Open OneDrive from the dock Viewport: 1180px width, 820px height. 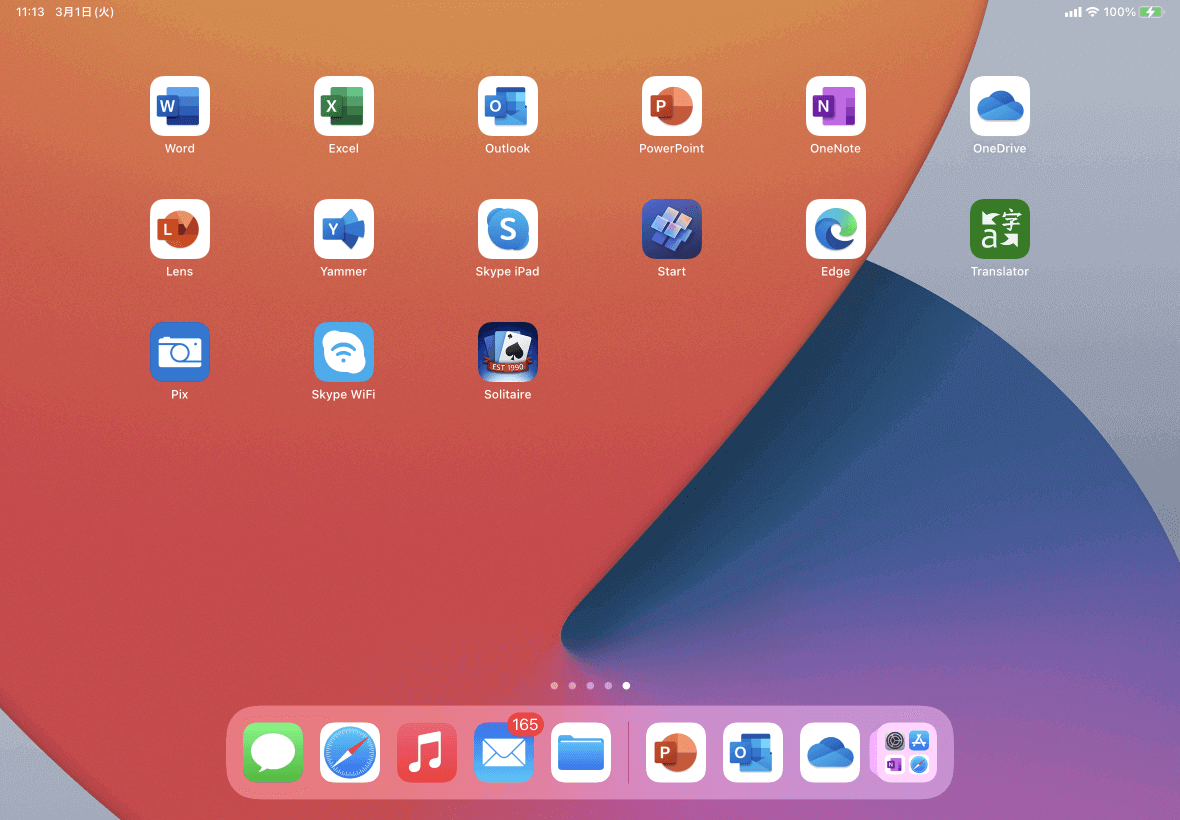(829, 752)
